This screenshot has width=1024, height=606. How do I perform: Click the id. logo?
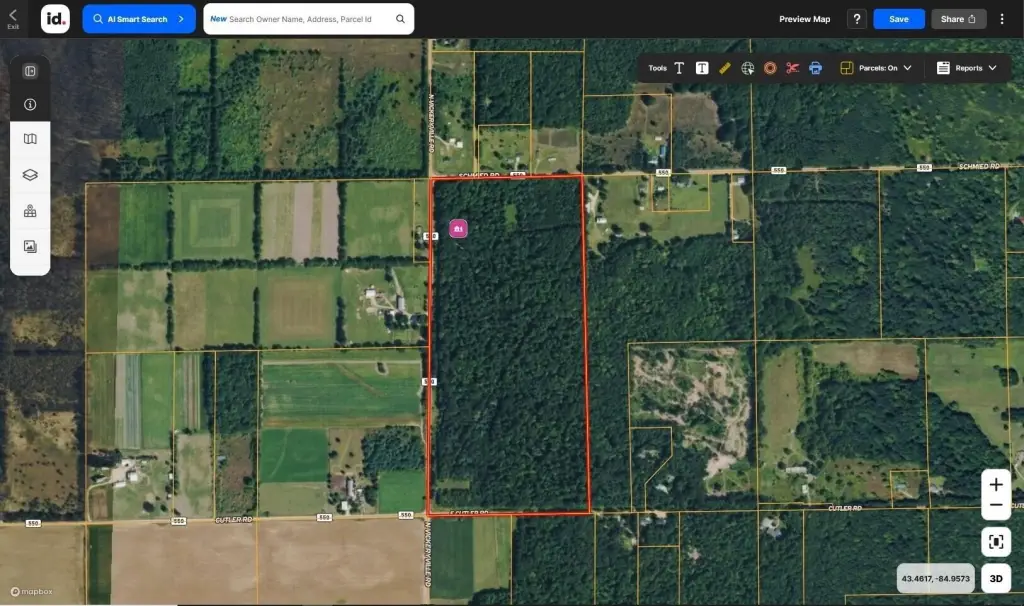point(56,19)
